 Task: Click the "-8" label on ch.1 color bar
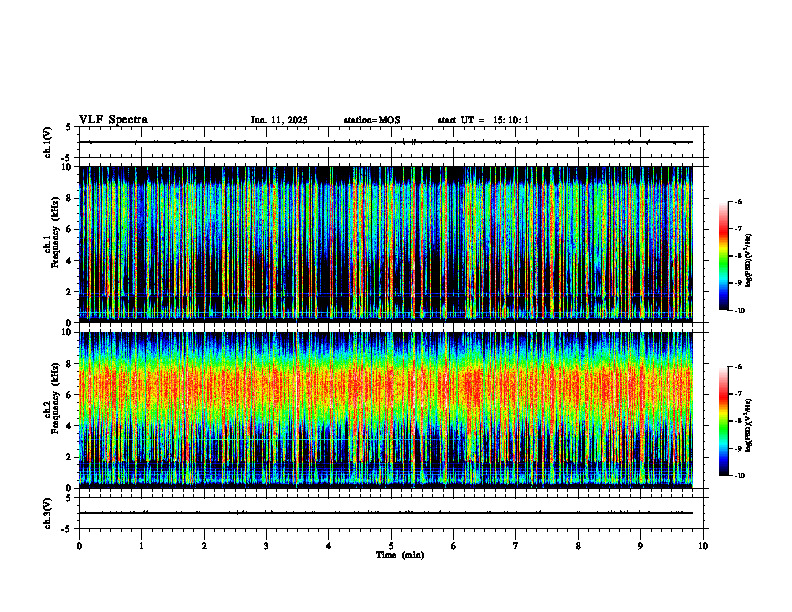click(738, 256)
